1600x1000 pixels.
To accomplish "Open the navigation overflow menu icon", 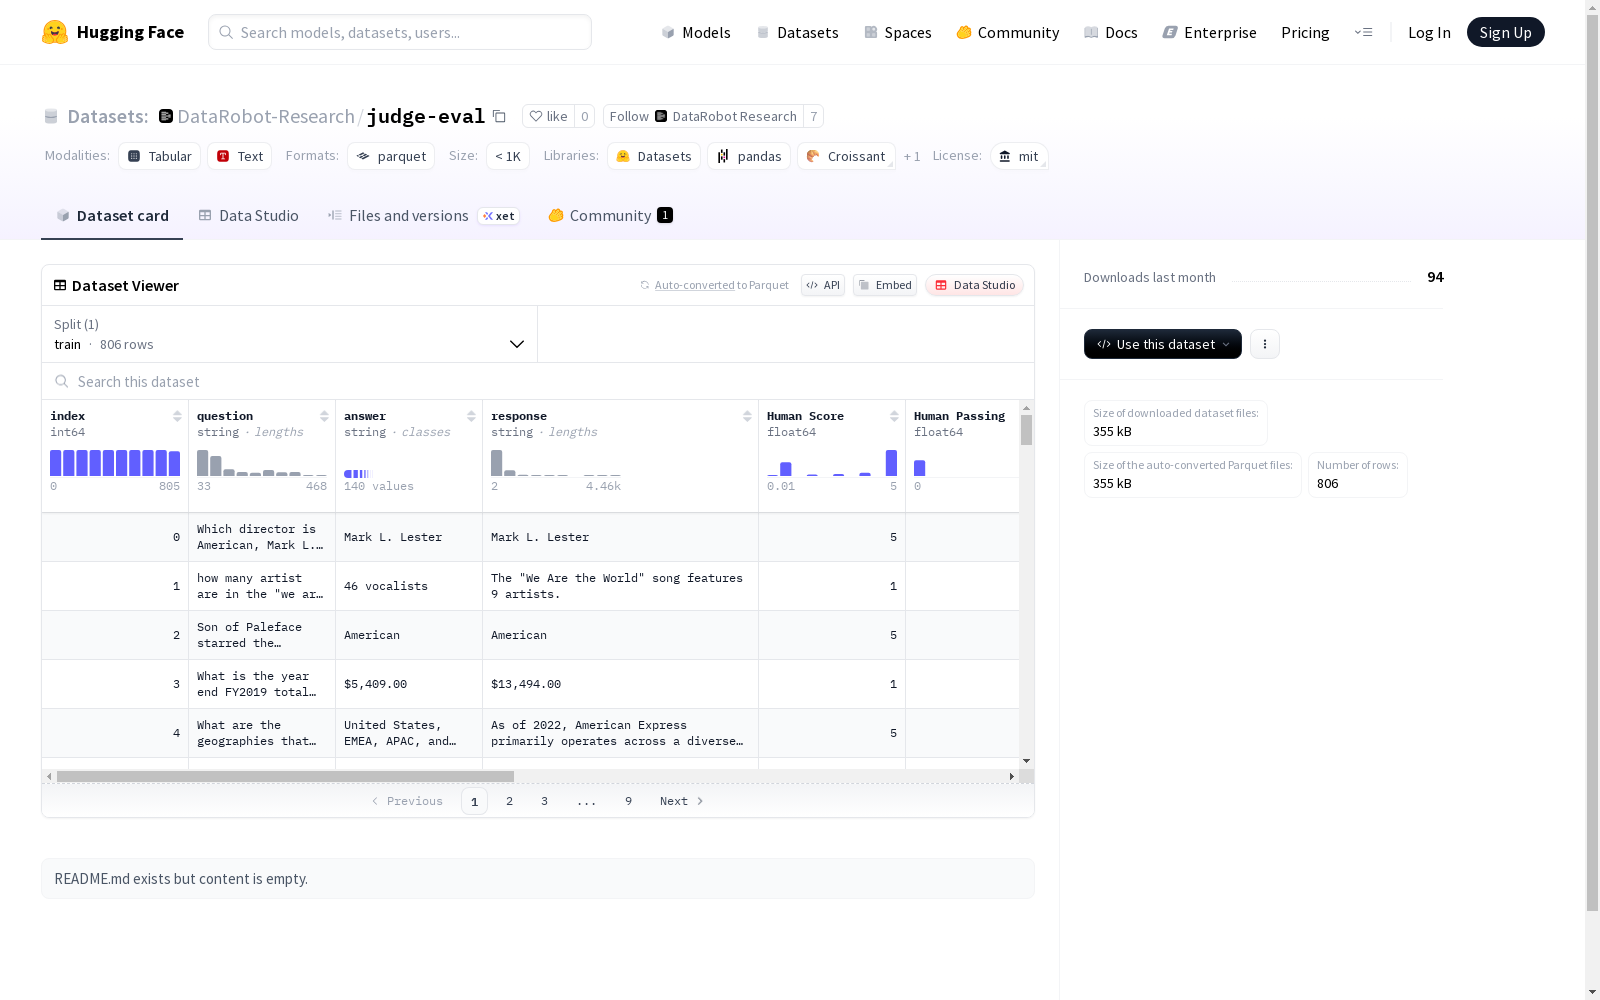I will coord(1363,32).
